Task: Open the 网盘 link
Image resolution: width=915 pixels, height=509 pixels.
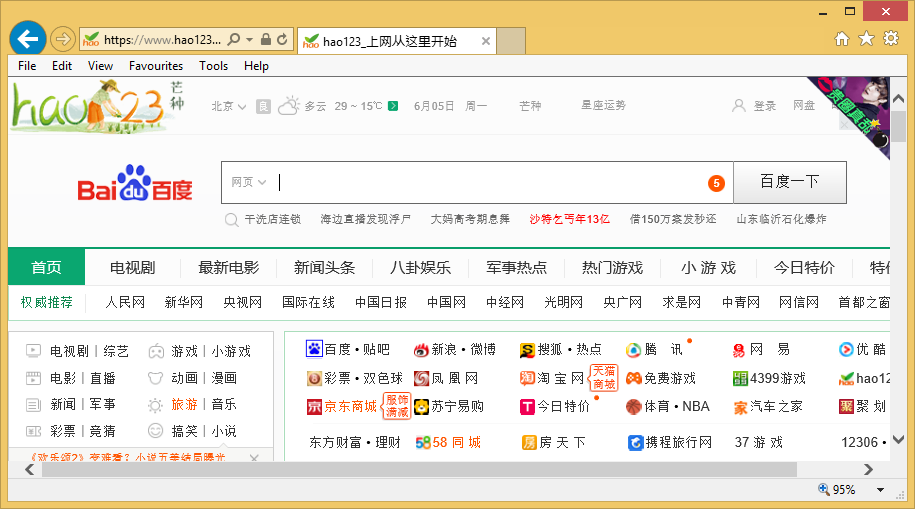Action: point(804,105)
